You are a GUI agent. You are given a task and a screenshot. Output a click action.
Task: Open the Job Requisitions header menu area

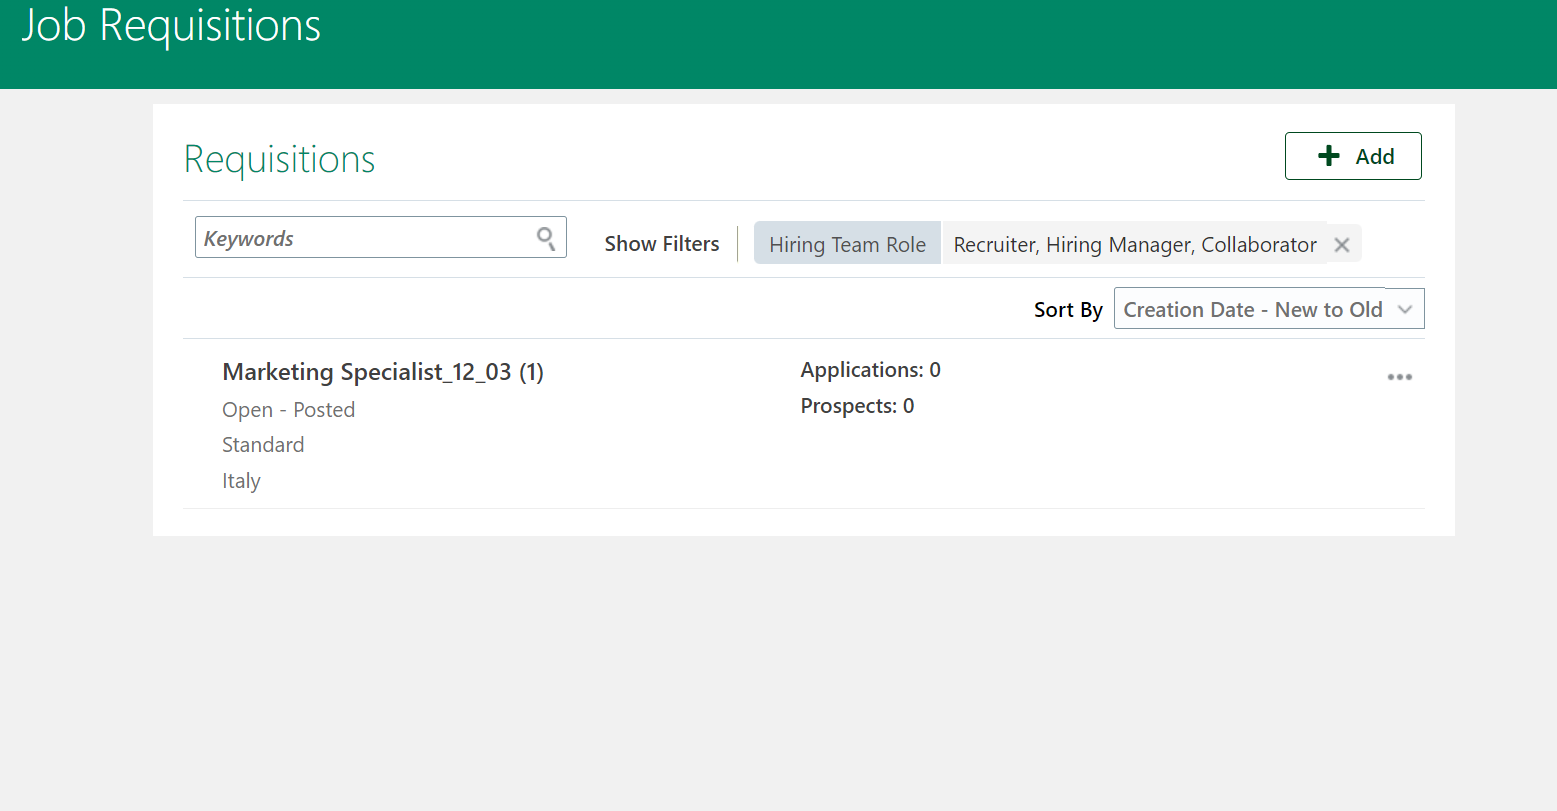point(170,25)
